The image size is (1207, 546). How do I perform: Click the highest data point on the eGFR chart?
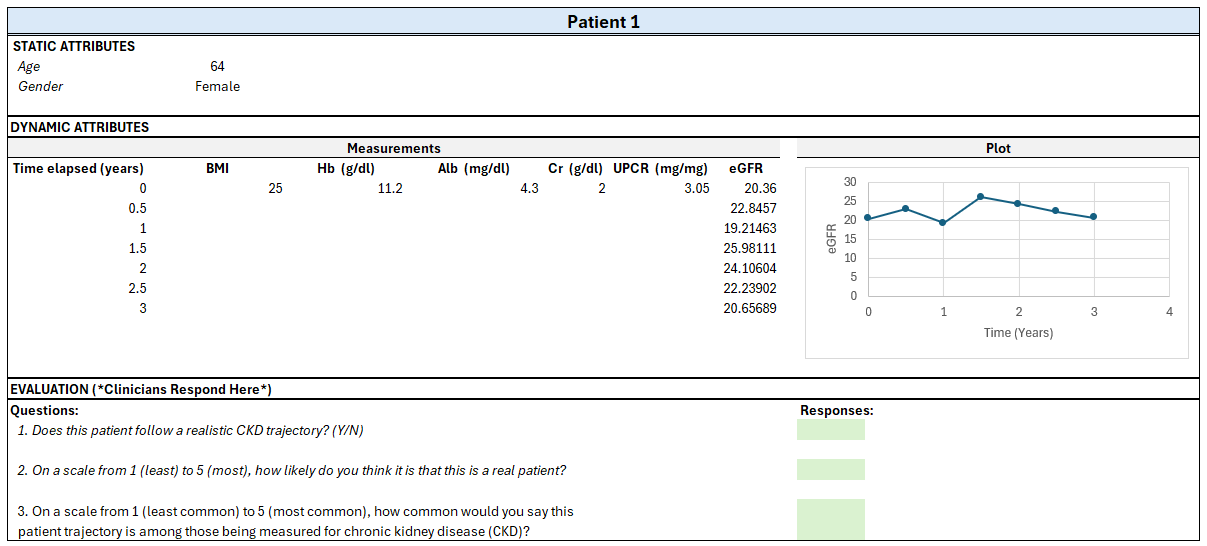pos(981,197)
